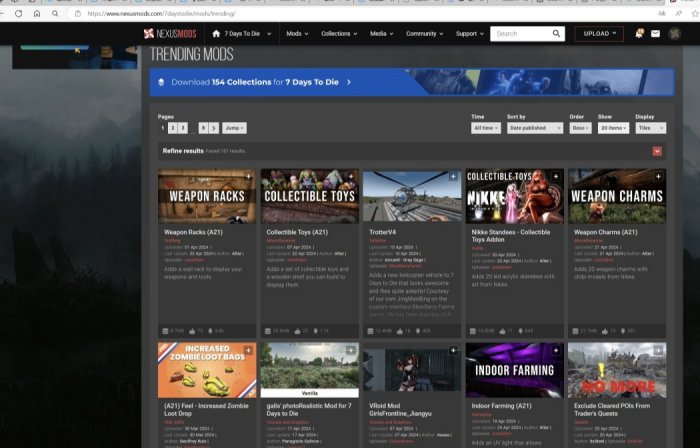The width and height of the screenshot is (700, 448).
Task: Click the browser search icon in toolbar
Action: coord(55,13)
